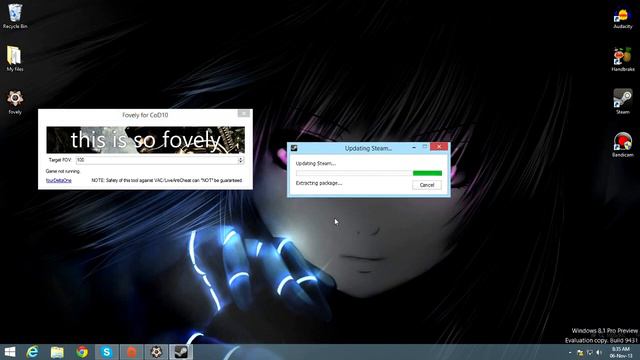Open the My Files folder icon
The height and width of the screenshot is (360, 640).
click(15, 58)
